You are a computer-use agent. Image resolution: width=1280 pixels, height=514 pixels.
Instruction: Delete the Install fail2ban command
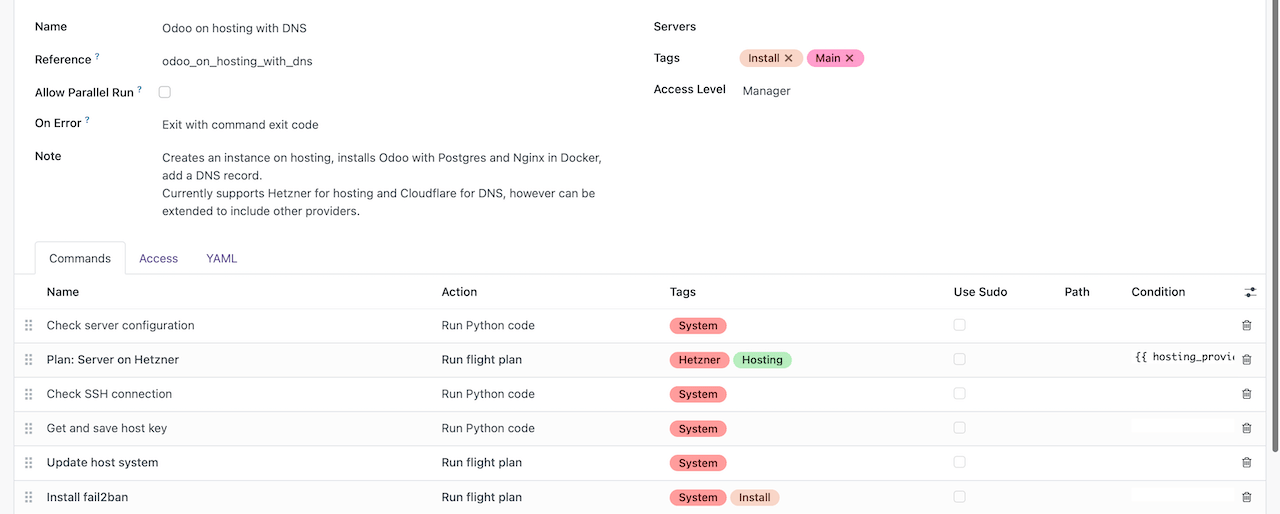tap(1246, 497)
